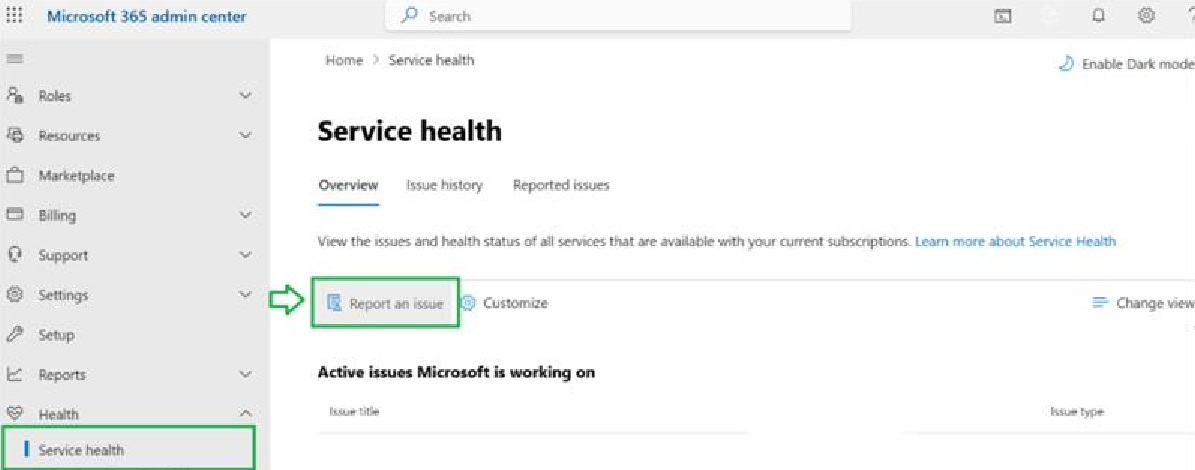The image size is (1195, 470).
Task: Click the Search input field
Action: pyautogui.click(x=618, y=16)
